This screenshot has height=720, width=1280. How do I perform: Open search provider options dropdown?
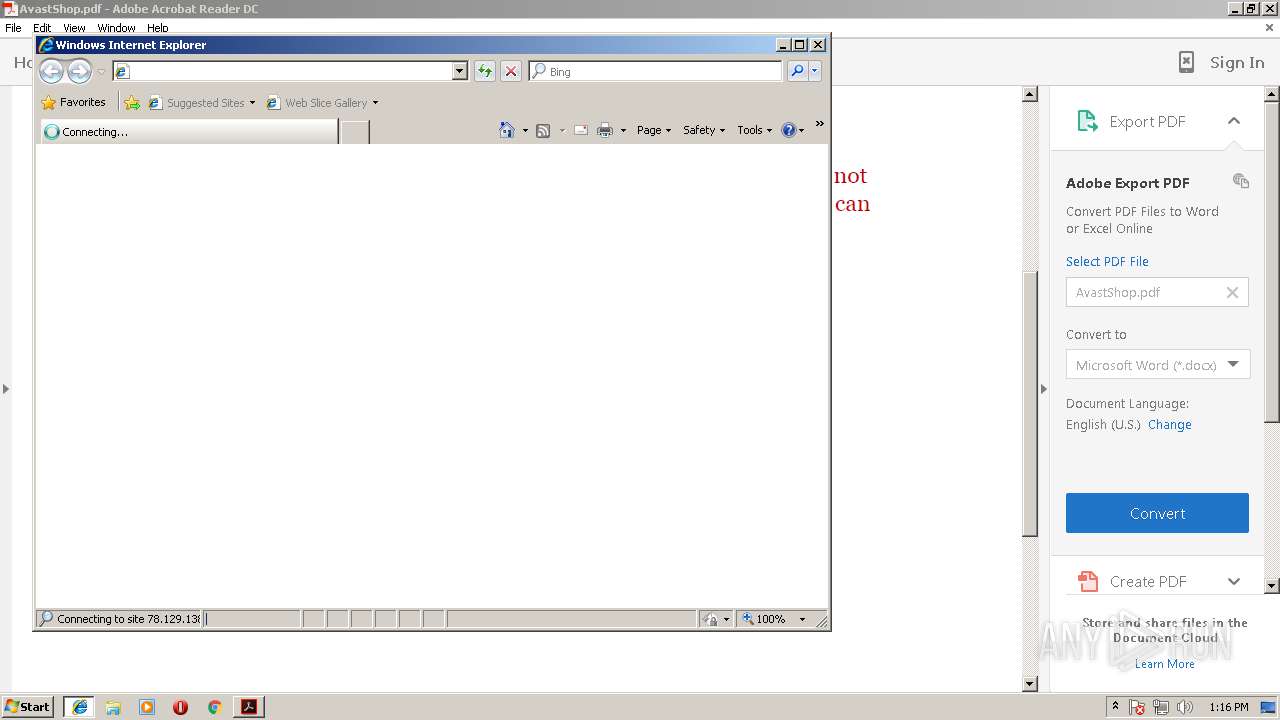(x=815, y=71)
